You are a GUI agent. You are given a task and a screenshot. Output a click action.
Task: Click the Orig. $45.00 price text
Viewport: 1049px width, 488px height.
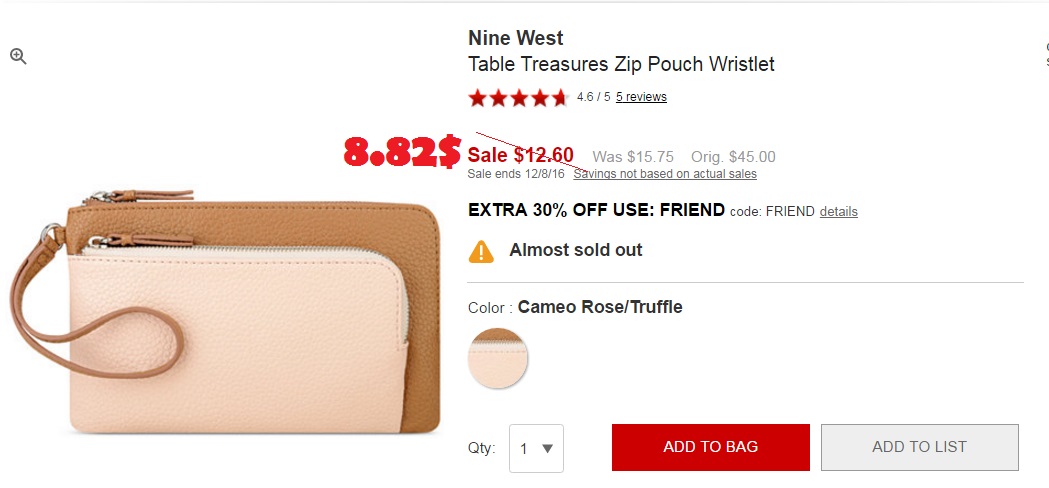tap(733, 157)
